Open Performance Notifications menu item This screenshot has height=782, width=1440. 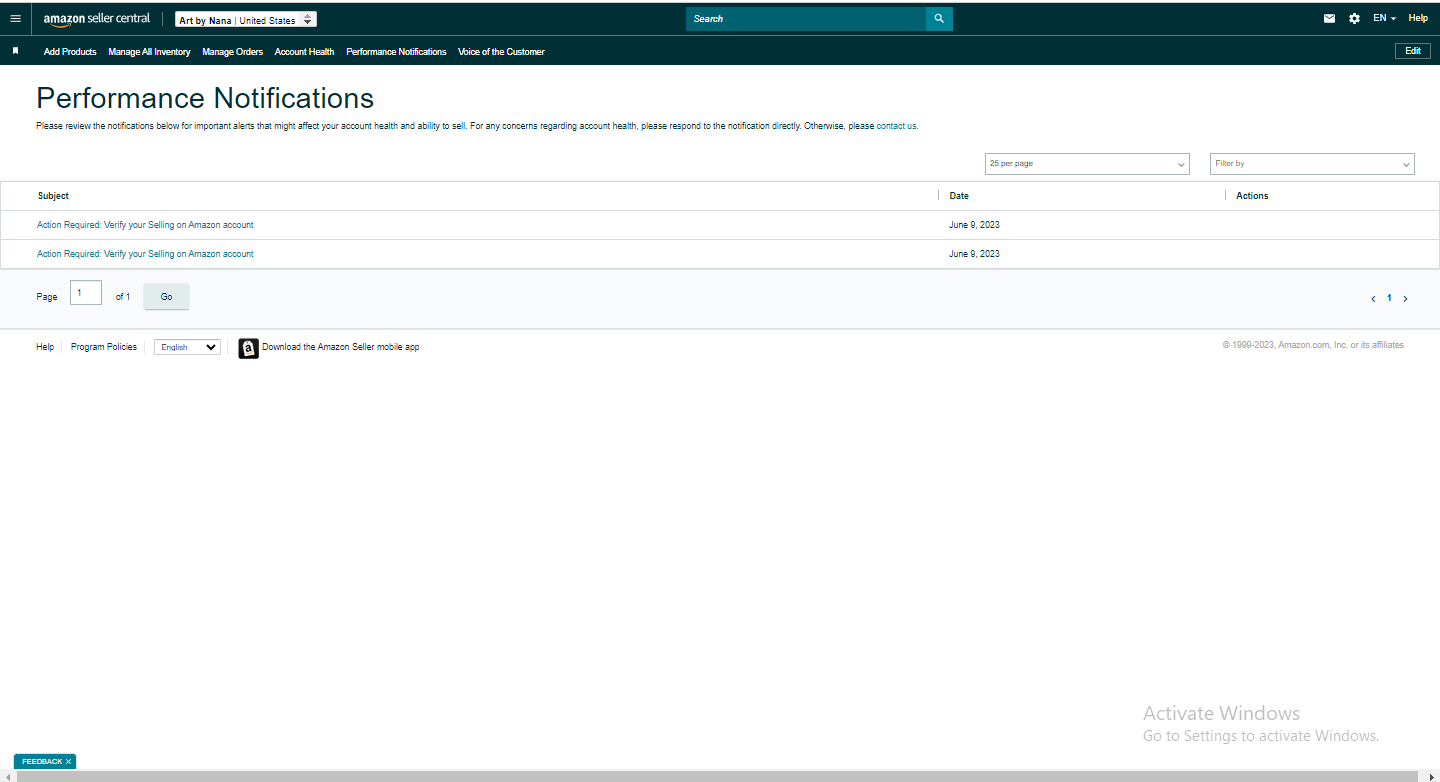tap(396, 52)
